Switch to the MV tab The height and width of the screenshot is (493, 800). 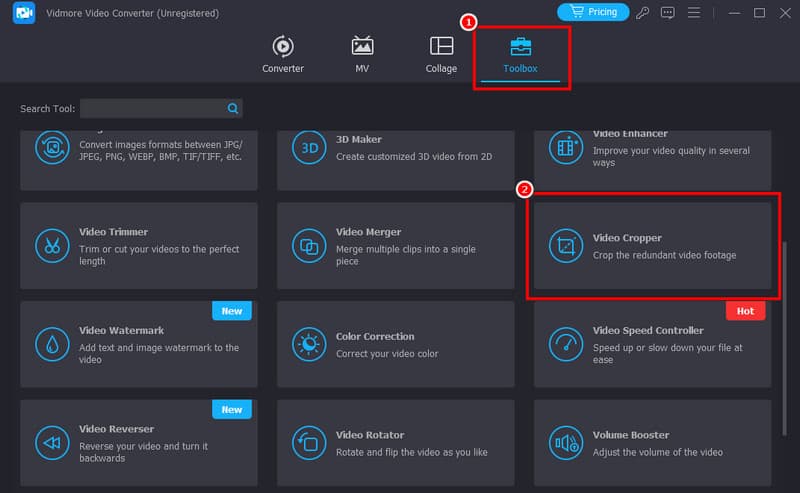[362, 54]
